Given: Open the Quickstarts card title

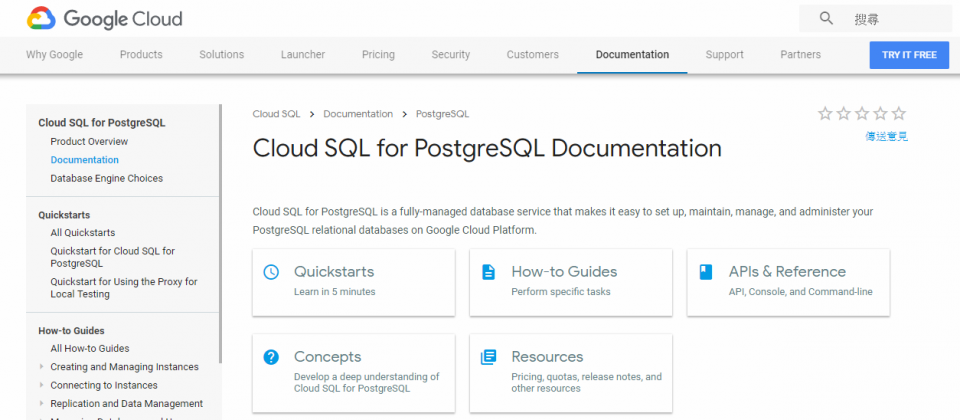Looking at the screenshot, I should (x=334, y=272).
